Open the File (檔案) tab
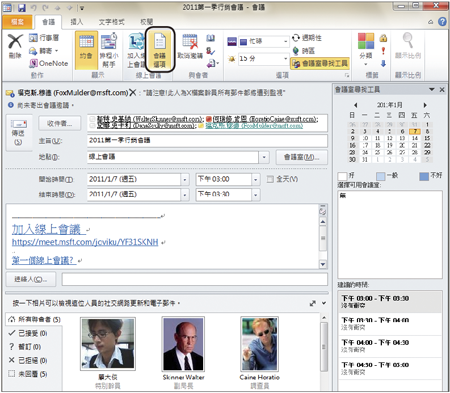 pos(17,22)
